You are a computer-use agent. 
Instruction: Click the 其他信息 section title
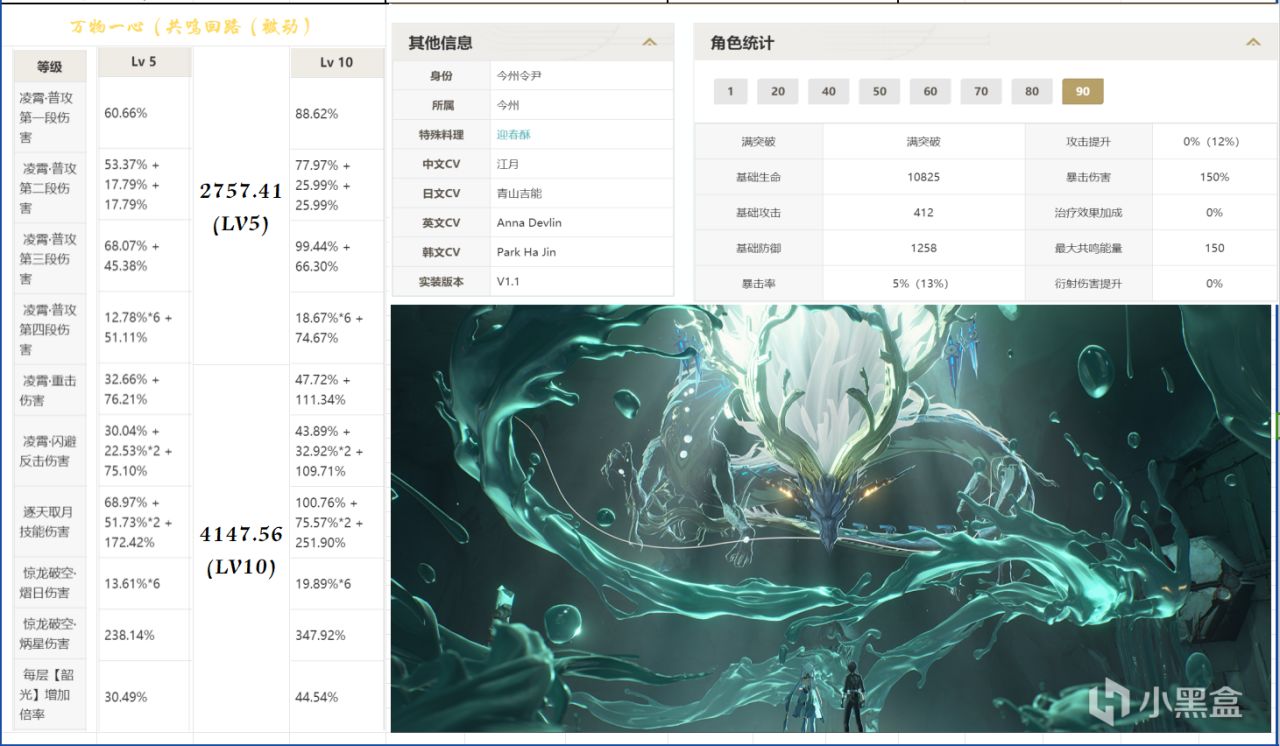[x=440, y=43]
